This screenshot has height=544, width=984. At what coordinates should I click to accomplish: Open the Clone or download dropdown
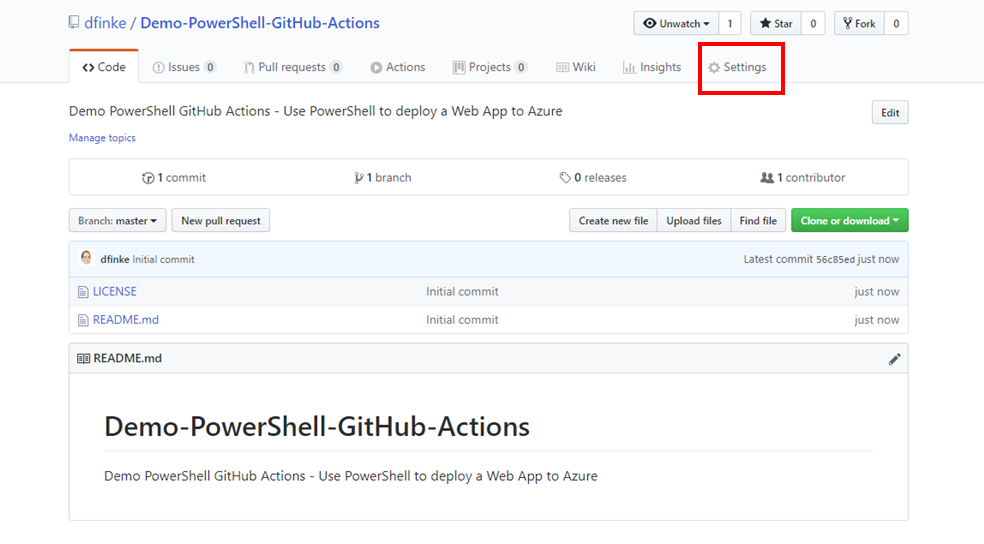850,220
